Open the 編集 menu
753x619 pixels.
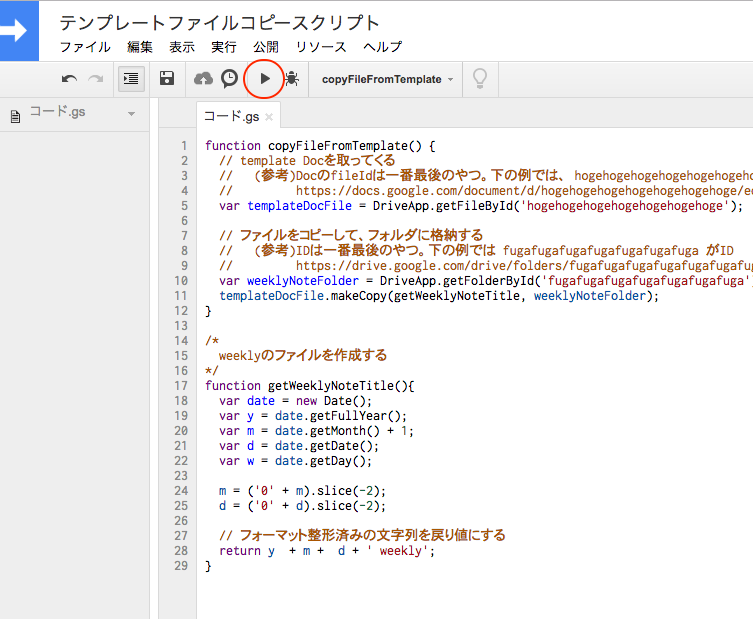[x=140, y=47]
